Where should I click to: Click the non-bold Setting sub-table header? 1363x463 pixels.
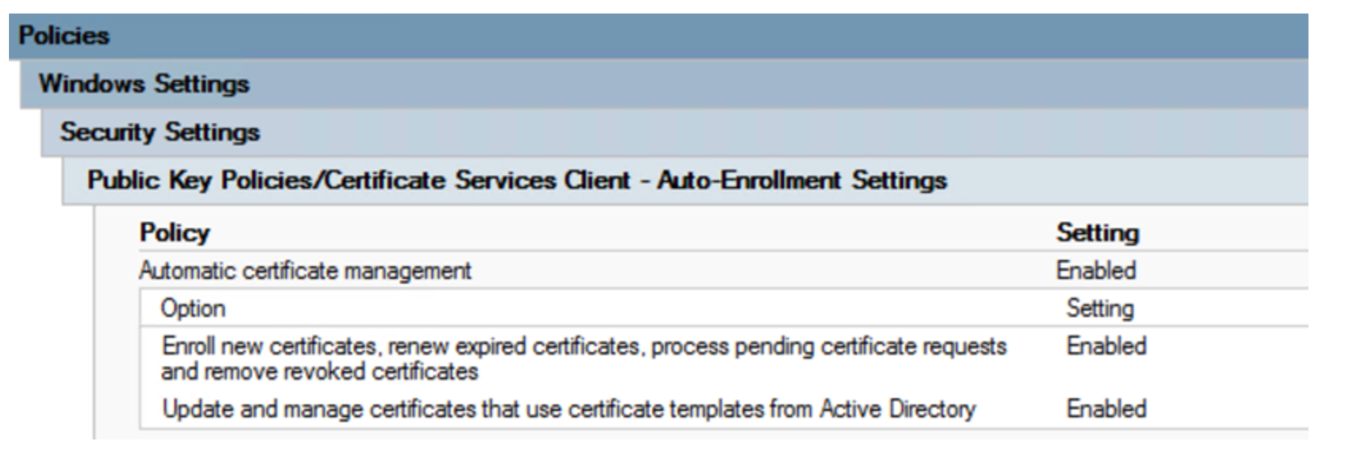coord(1100,308)
